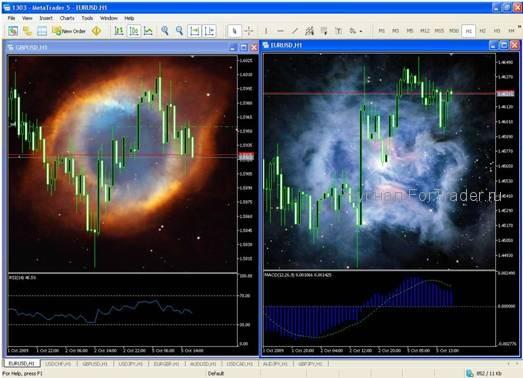Viewport: 523px width, 378px height.
Task: Open the Charts menu
Action: click(67, 18)
